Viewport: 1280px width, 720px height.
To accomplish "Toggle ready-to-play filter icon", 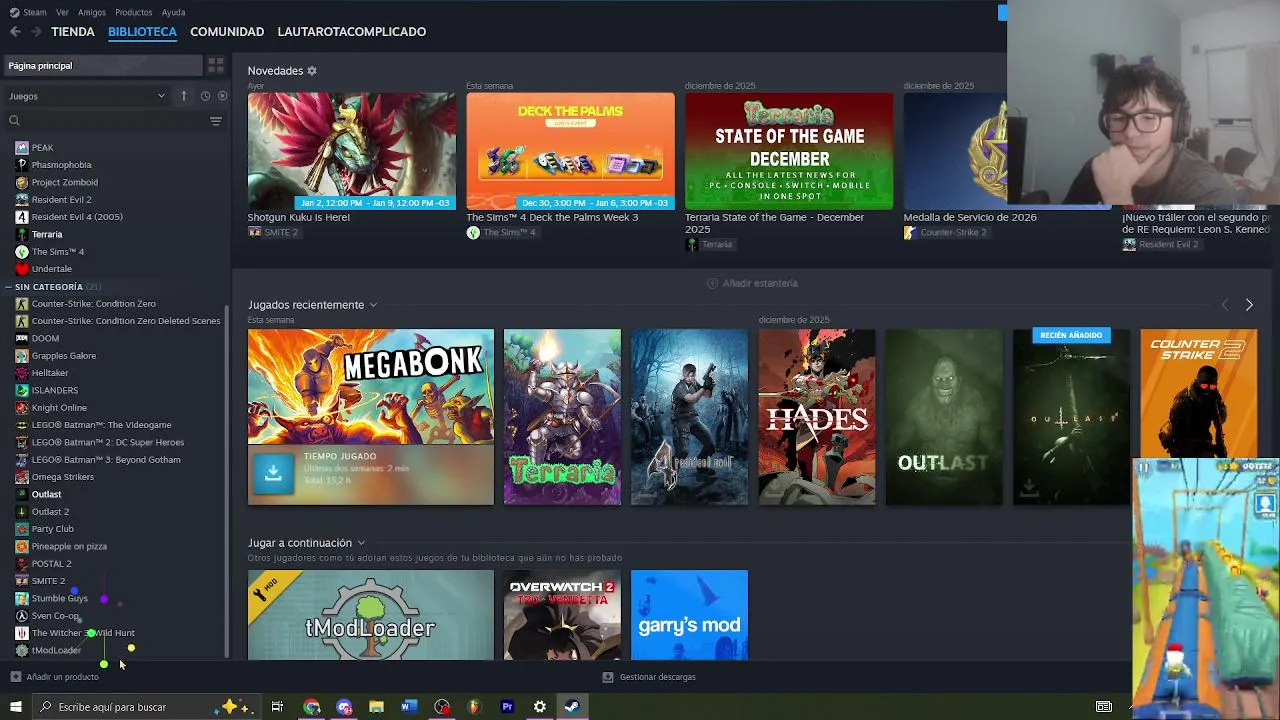I will coord(222,96).
